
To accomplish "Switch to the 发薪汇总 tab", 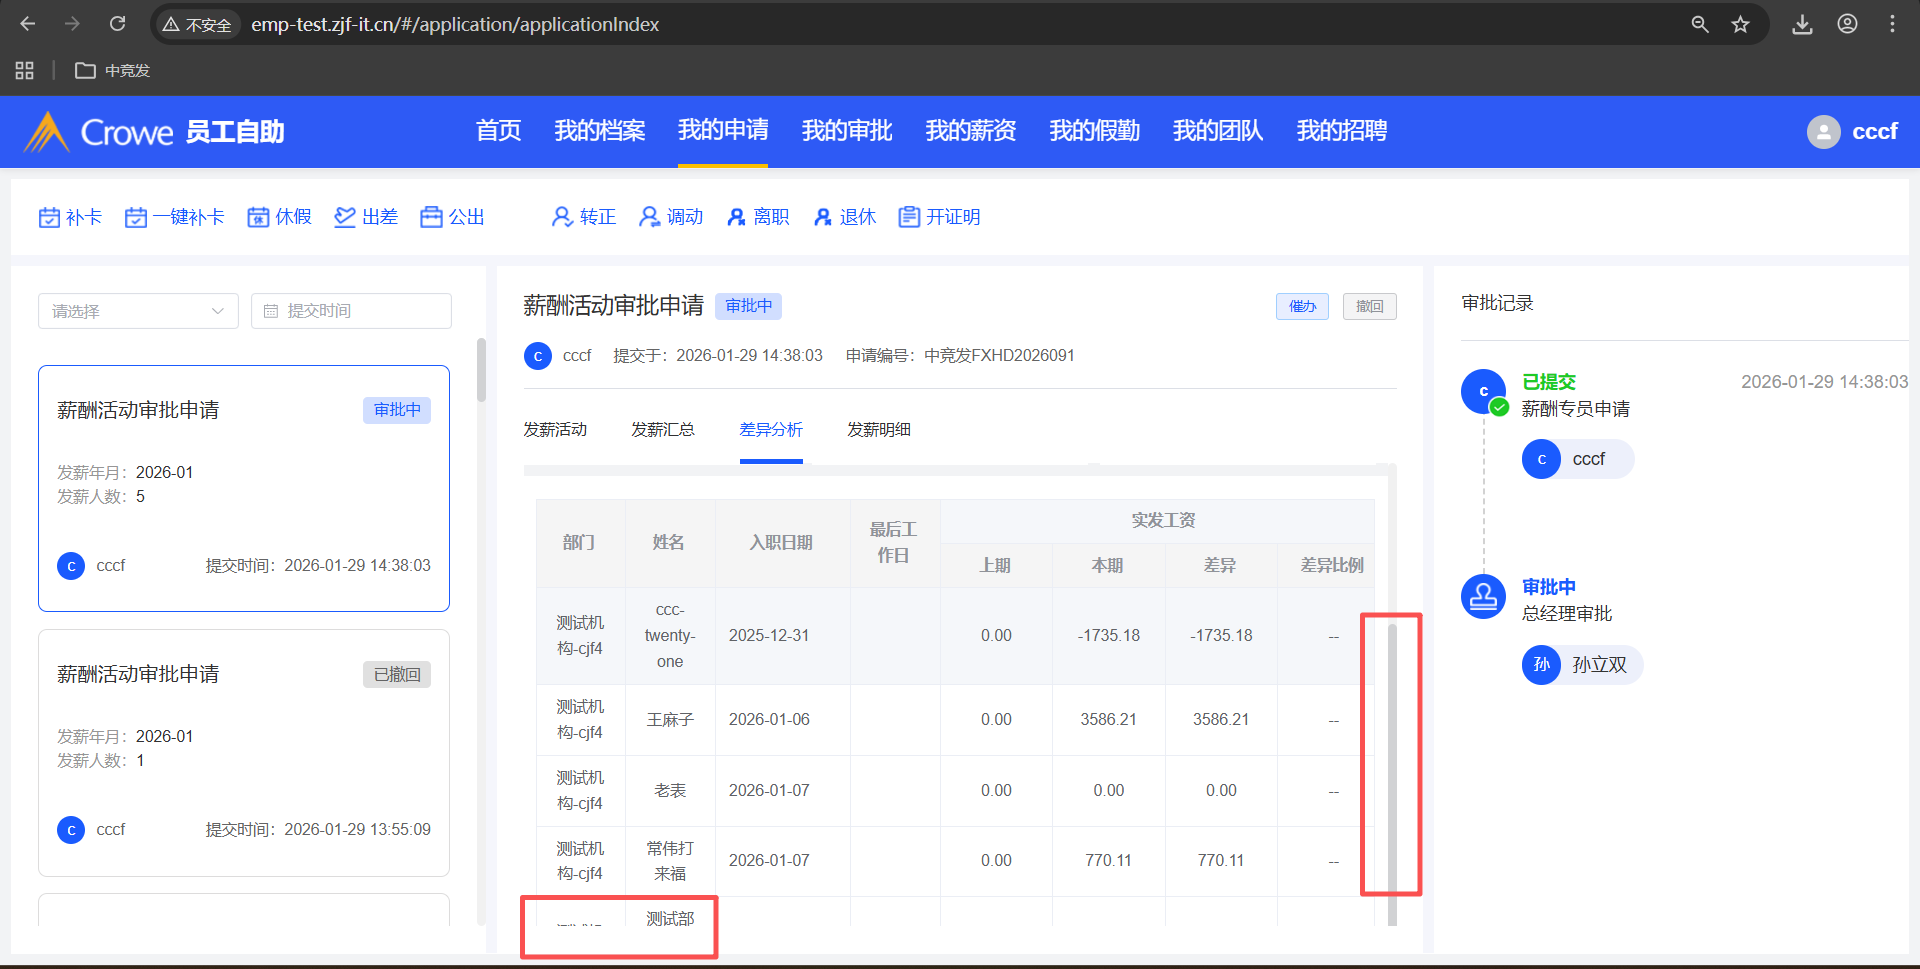I will (x=662, y=430).
